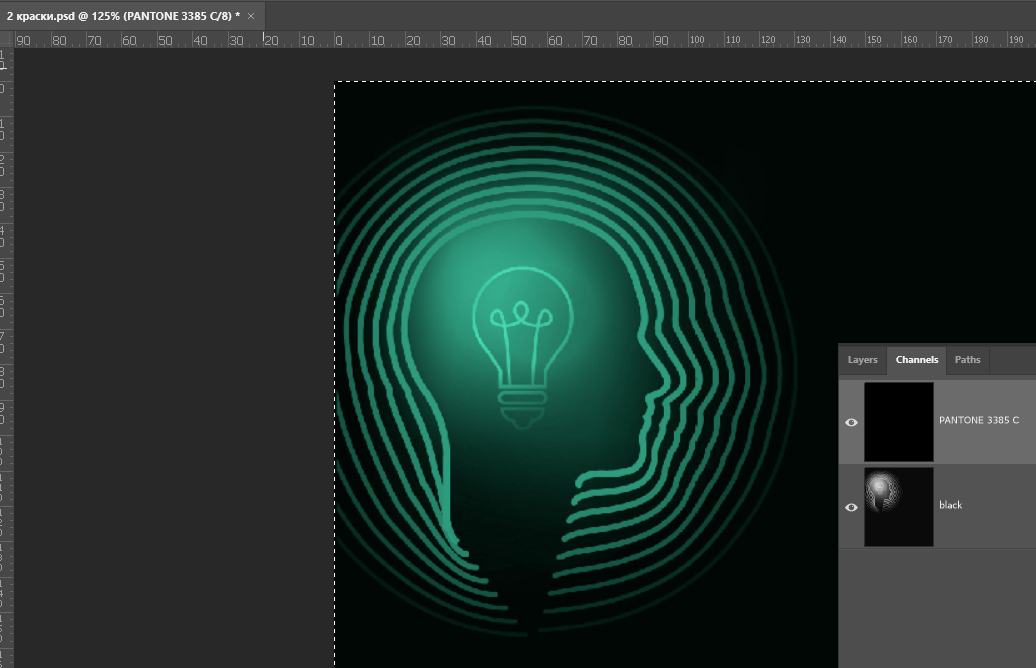The image size is (1036, 668).
Task: Select the 2 краски.psd document tab
Action: (x=120, y=16)
